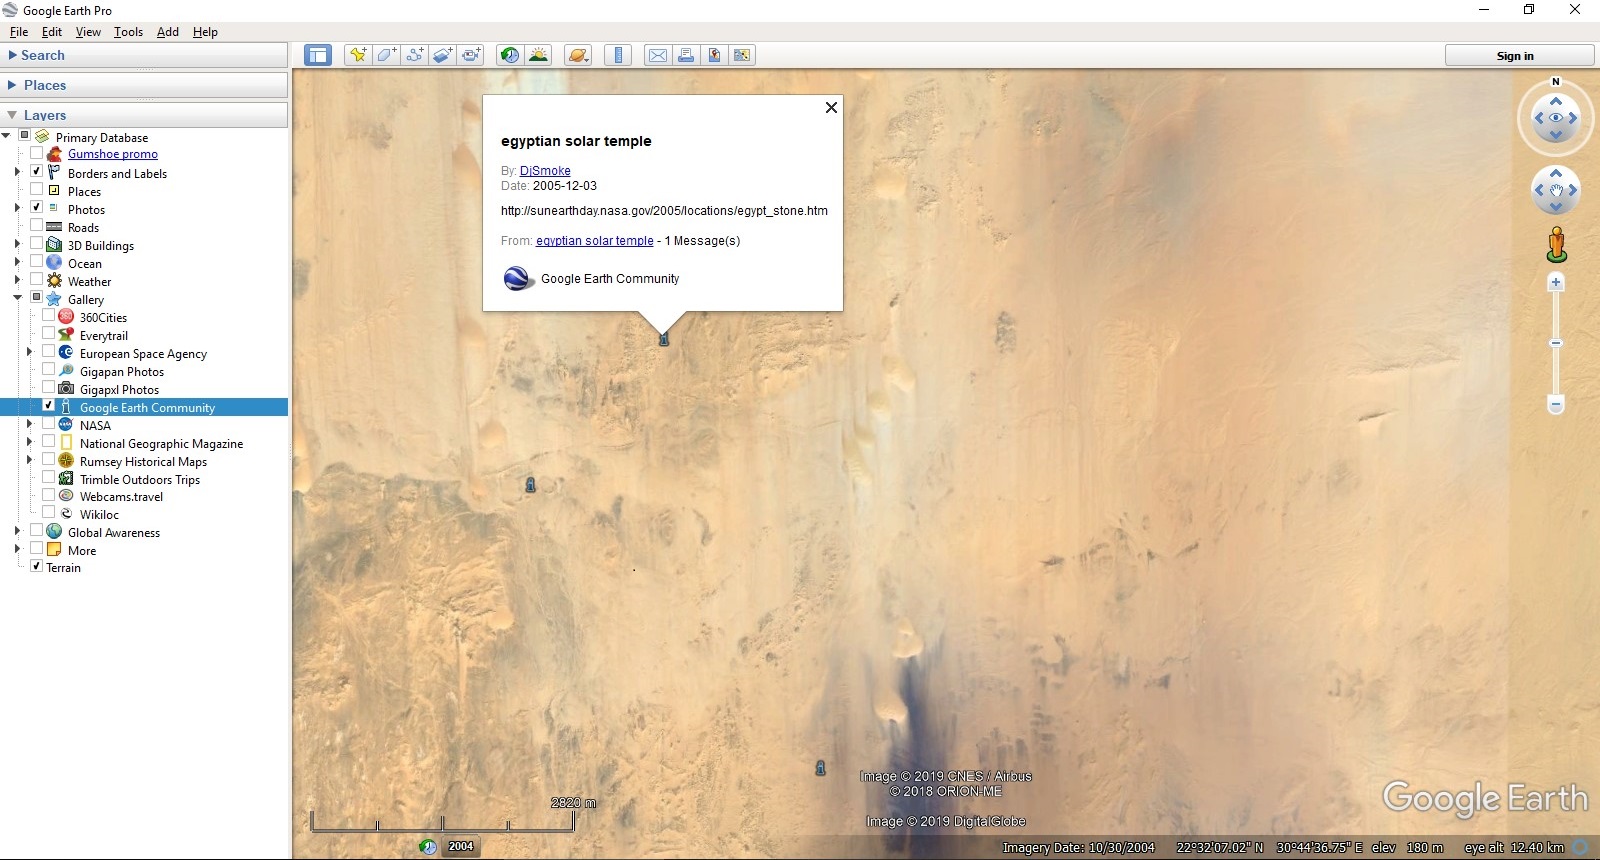Image resolution: width=1600 pixels, height=860 pixels.
Task: Enable the 3D Buildings layer checkbox
Action: pyautogui.click(x=37, y=244)
